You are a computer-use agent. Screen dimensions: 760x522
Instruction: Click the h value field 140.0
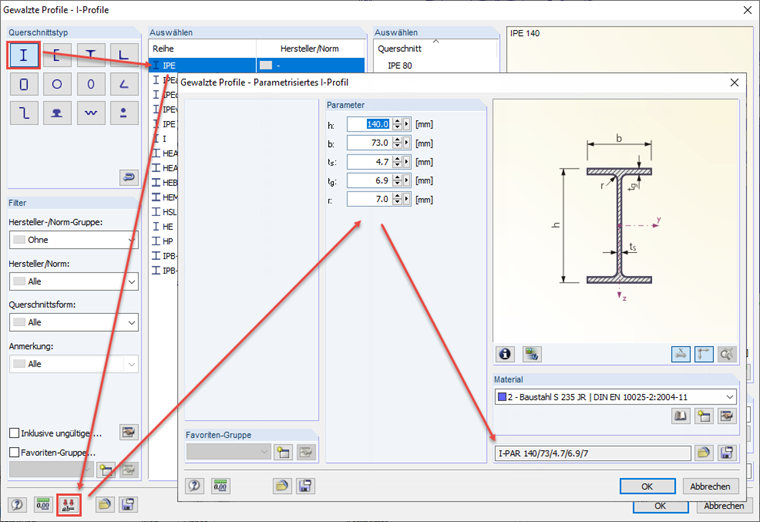pos(369,124)
